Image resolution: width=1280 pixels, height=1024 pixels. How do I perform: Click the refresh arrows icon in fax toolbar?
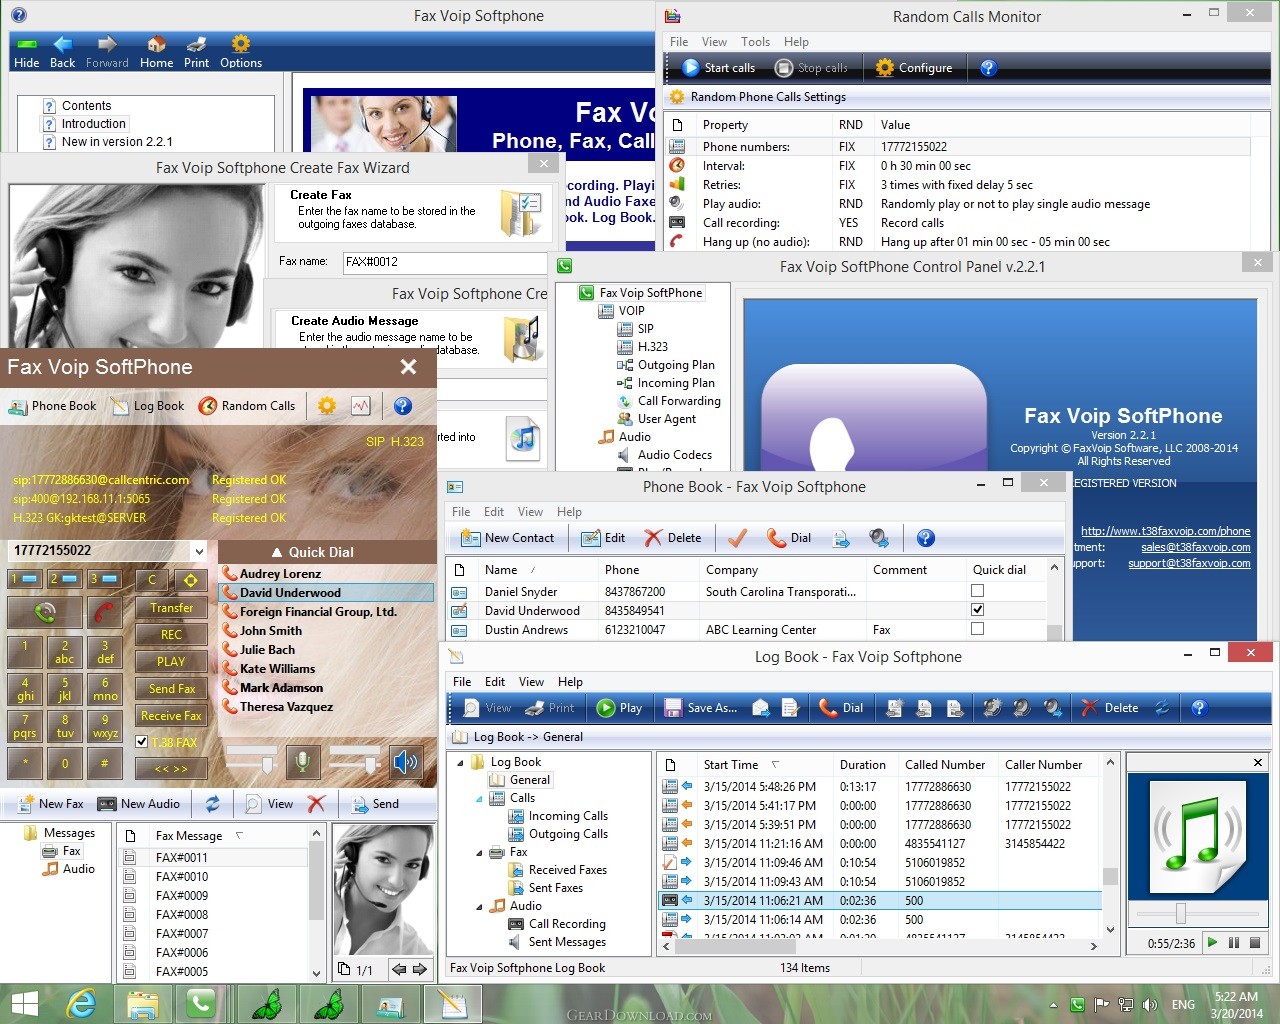pos(213,804)
